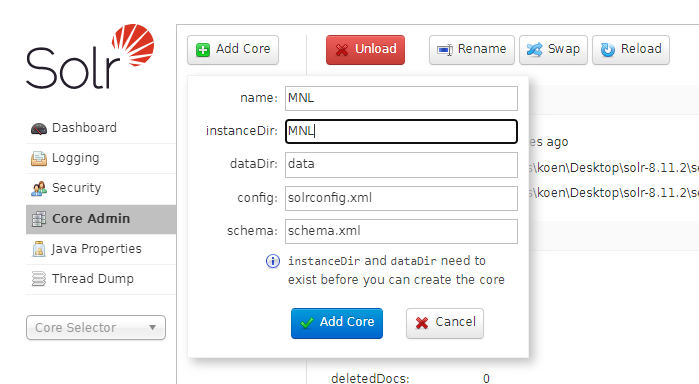Image resolution: width=699 pixels, height=384 pixels.
Task: Click the Reload circular arrow icon
Action: tap(608, 50)
